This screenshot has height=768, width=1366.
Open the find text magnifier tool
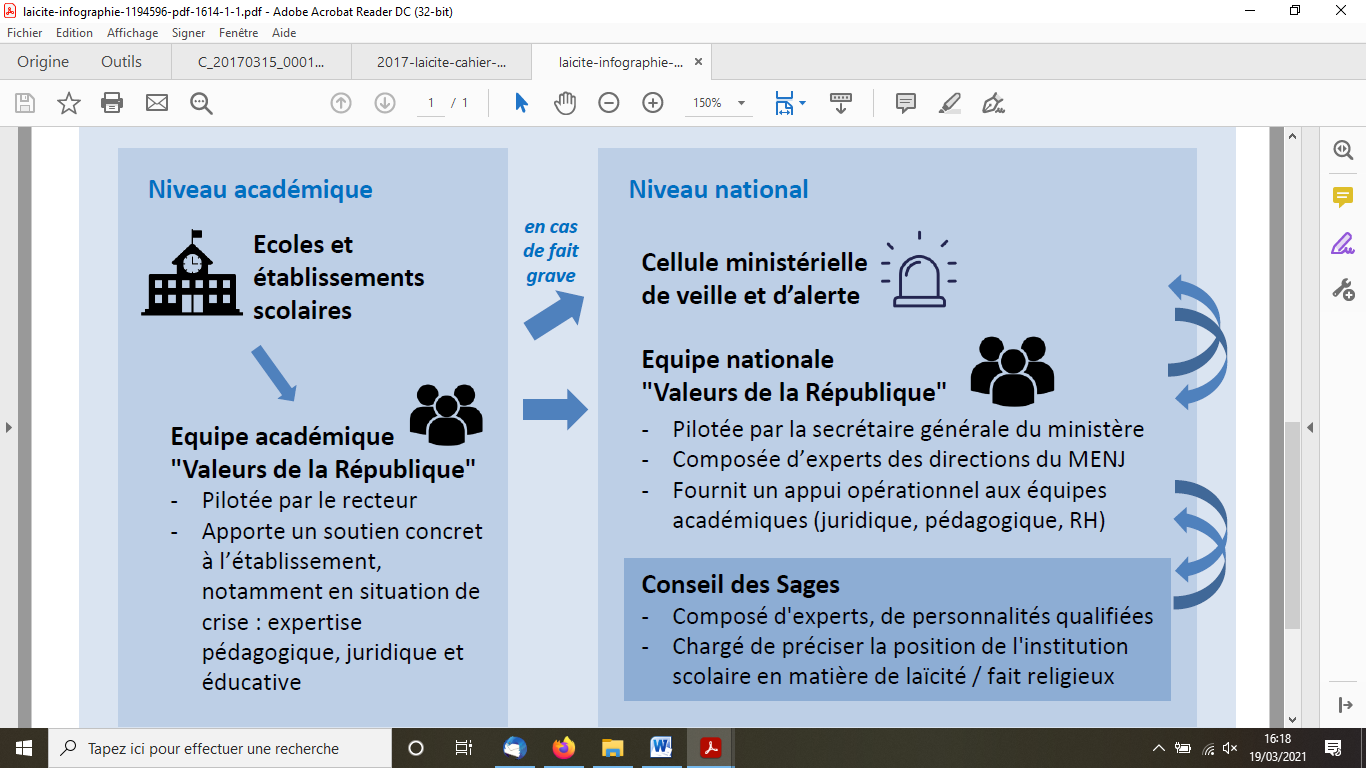[x=201, y=103]
